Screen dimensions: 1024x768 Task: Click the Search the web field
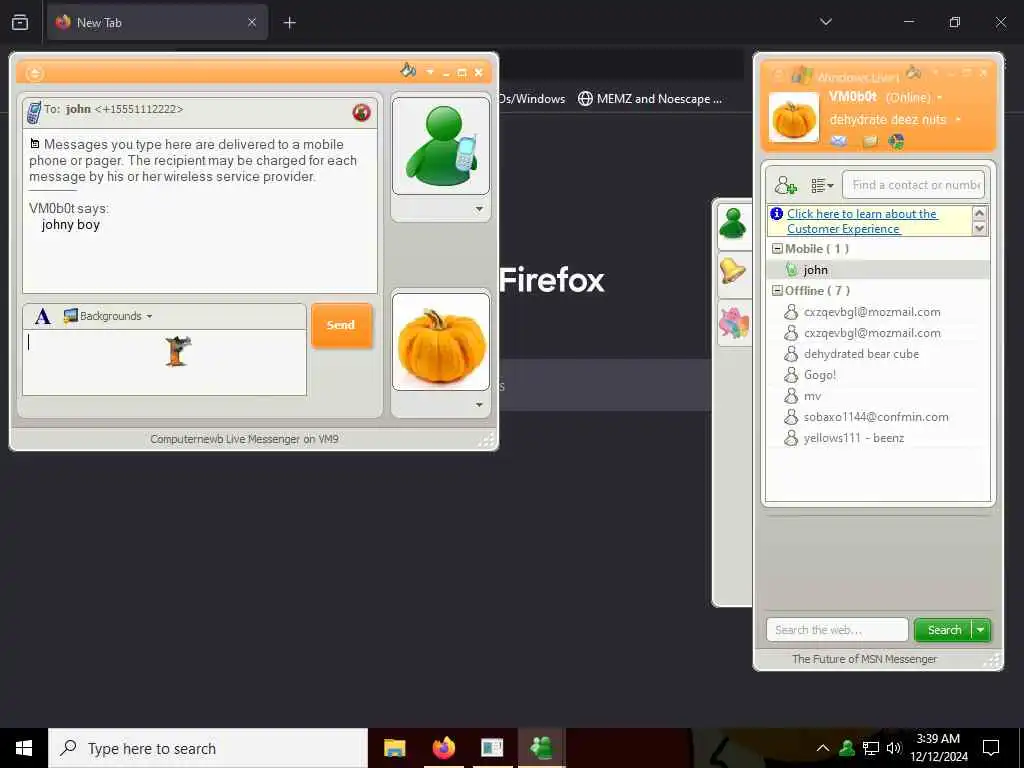837,630
